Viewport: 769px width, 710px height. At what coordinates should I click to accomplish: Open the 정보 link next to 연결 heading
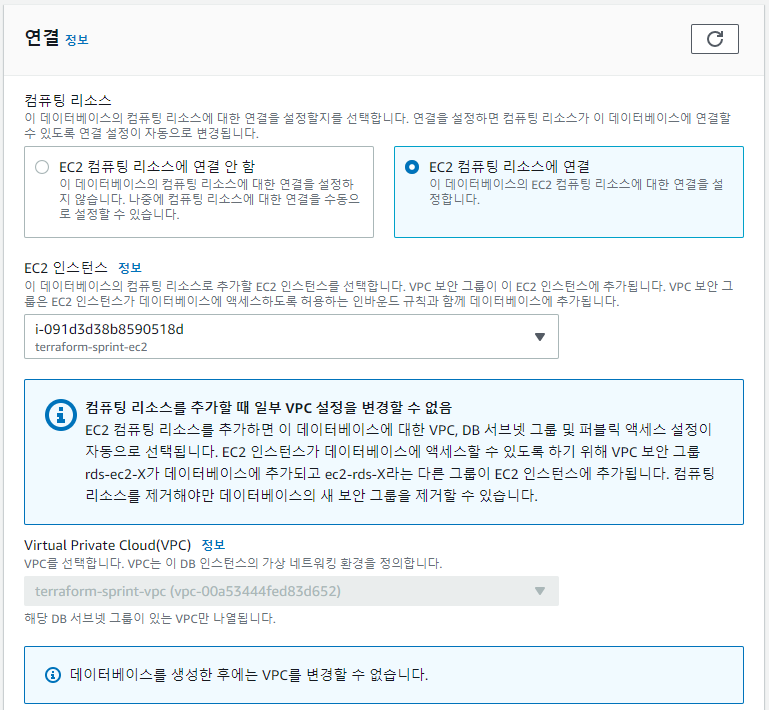point(77,40)
